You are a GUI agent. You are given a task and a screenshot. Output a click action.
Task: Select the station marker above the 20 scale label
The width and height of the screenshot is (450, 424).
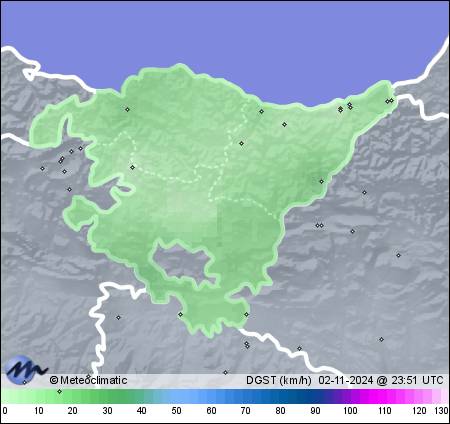click(59, 391)
